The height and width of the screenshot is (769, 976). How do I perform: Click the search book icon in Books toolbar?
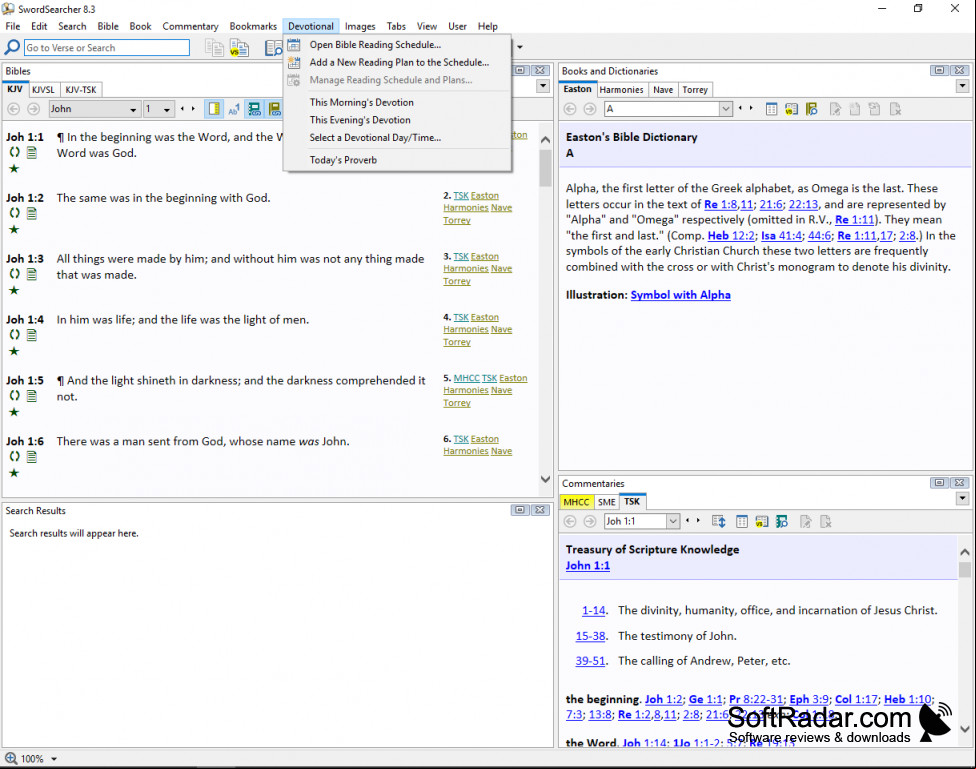coord(812,109)
